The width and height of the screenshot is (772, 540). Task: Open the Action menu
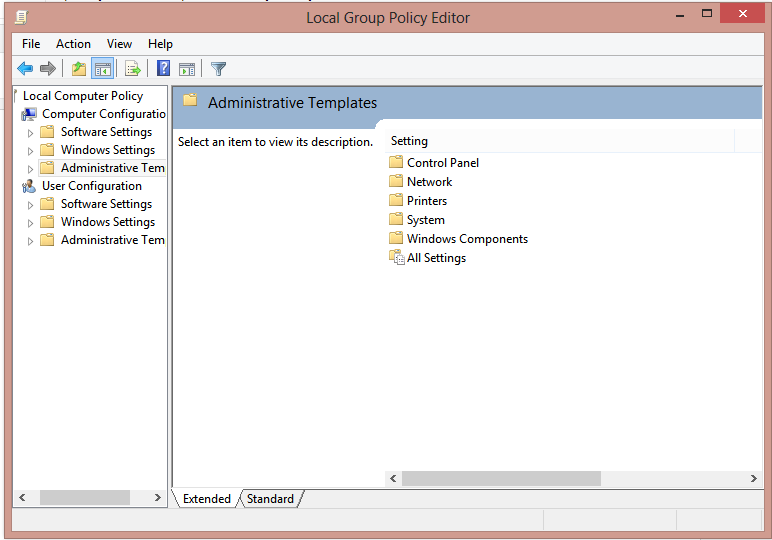tap(73, 44)
